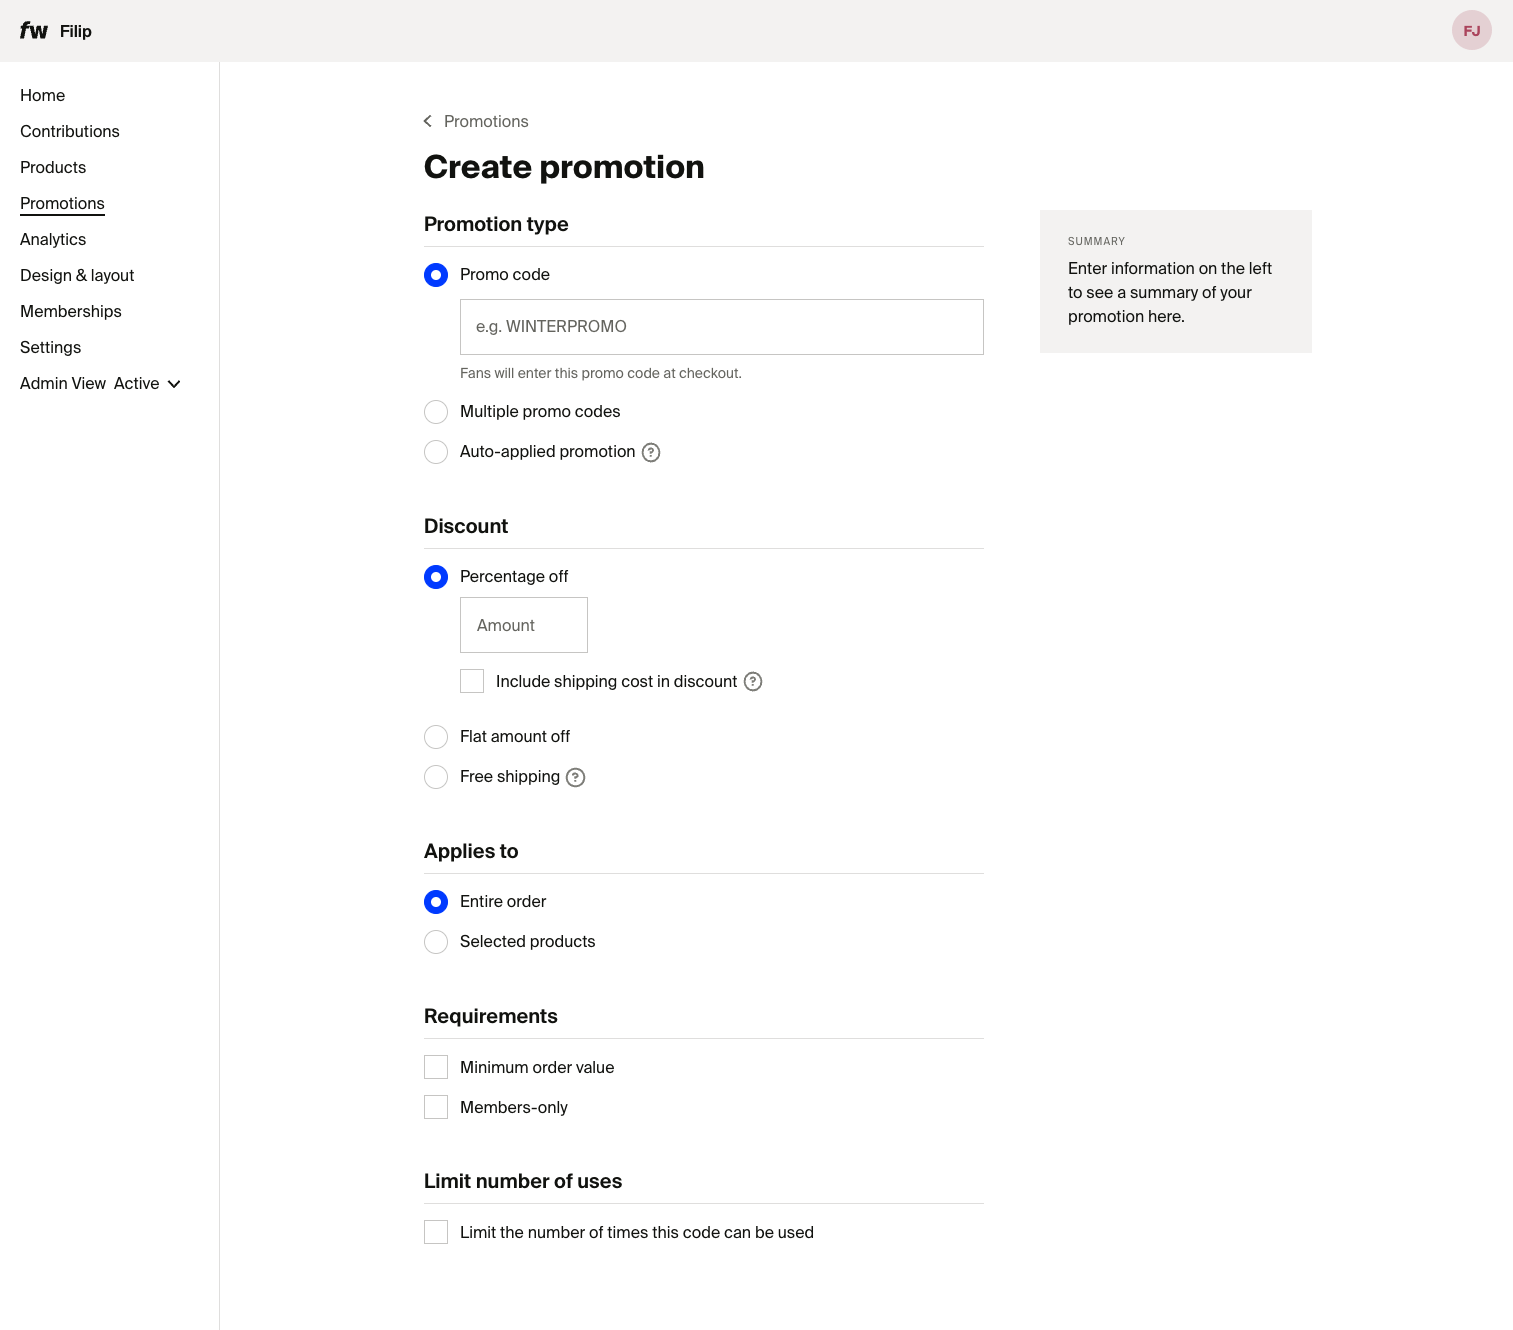Viewport: 1513px width, 1330px height.
Task: Go back to Promotions via breadcrumb link
Action: point(486,121)
